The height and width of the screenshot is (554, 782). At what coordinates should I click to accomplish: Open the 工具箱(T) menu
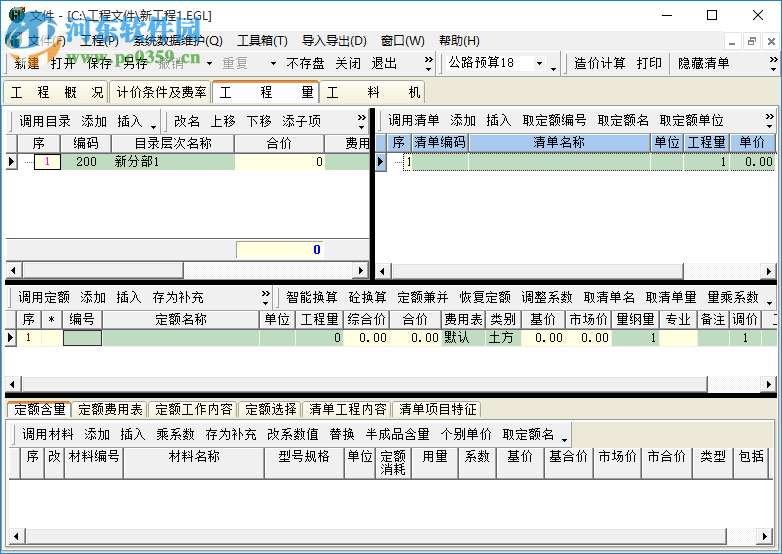point(262,40)
